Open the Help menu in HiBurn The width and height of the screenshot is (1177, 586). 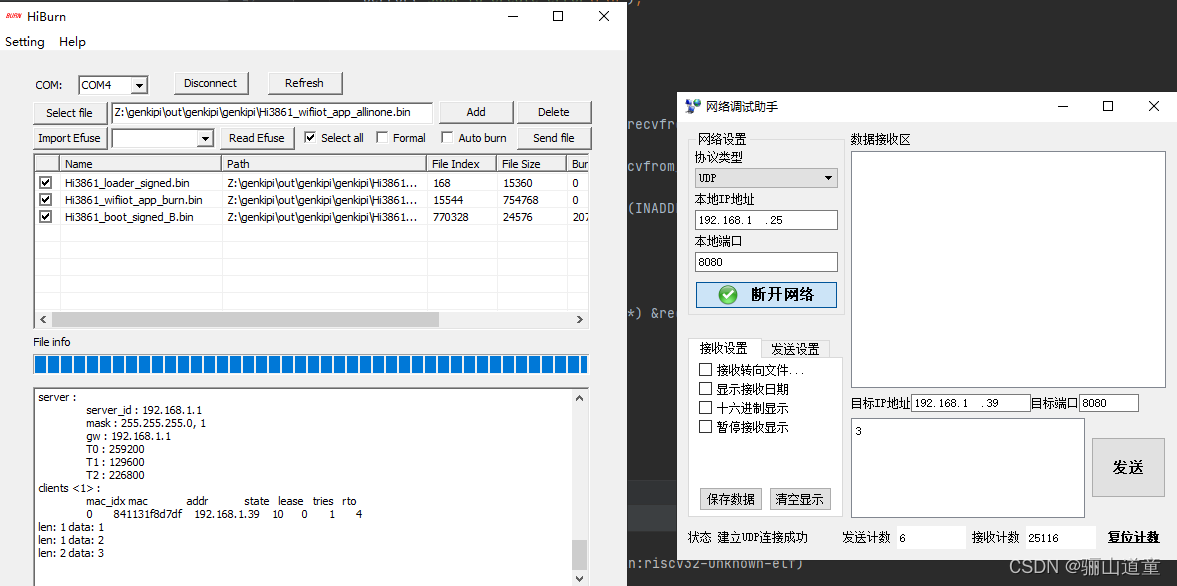point(72,42)
